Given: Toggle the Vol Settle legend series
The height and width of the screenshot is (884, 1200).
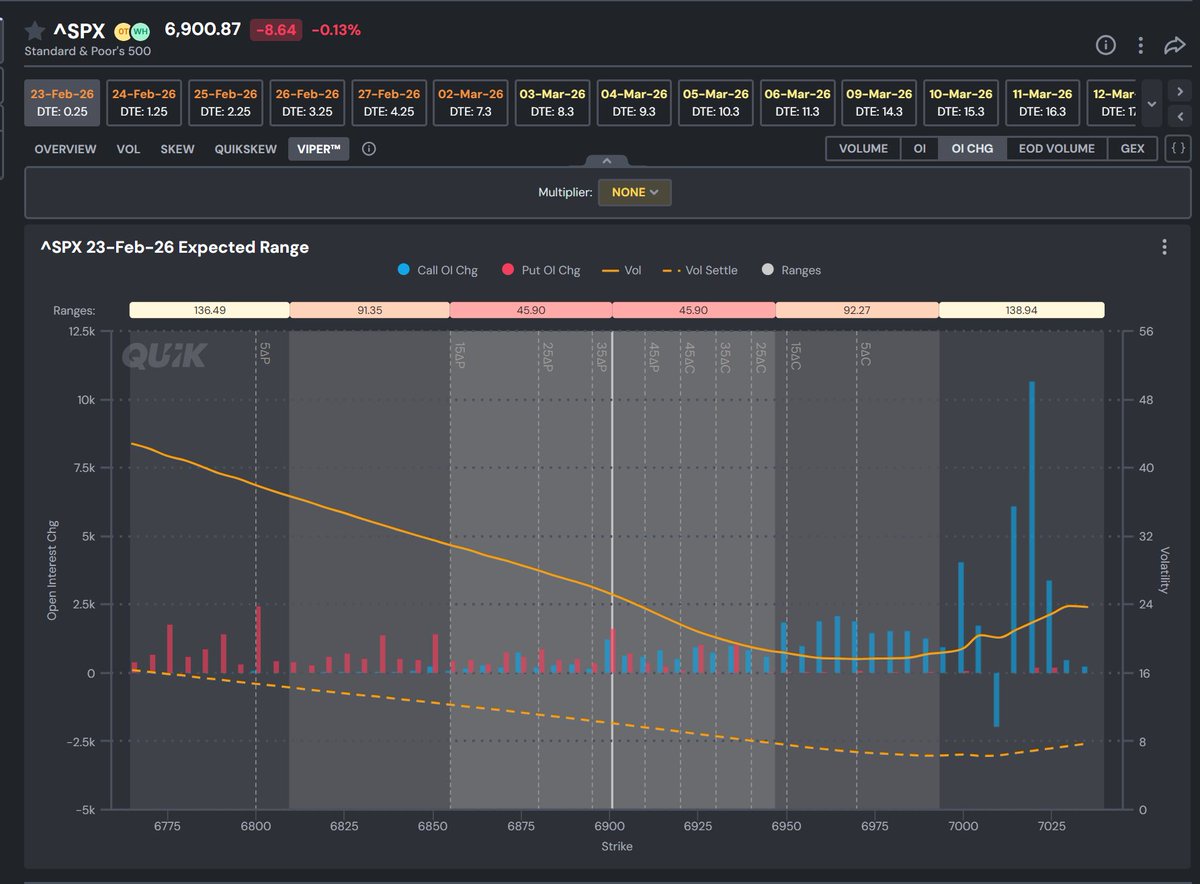Looking at the screenshot, I should (701, 270).
